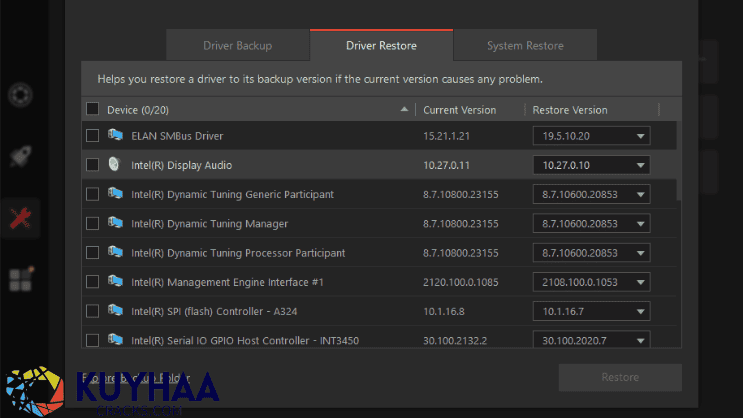Image resolution: width=743 pixels, height=418 pixels.
Task: Open the Action Center grid sidebar icon
Action: [21, 280]
